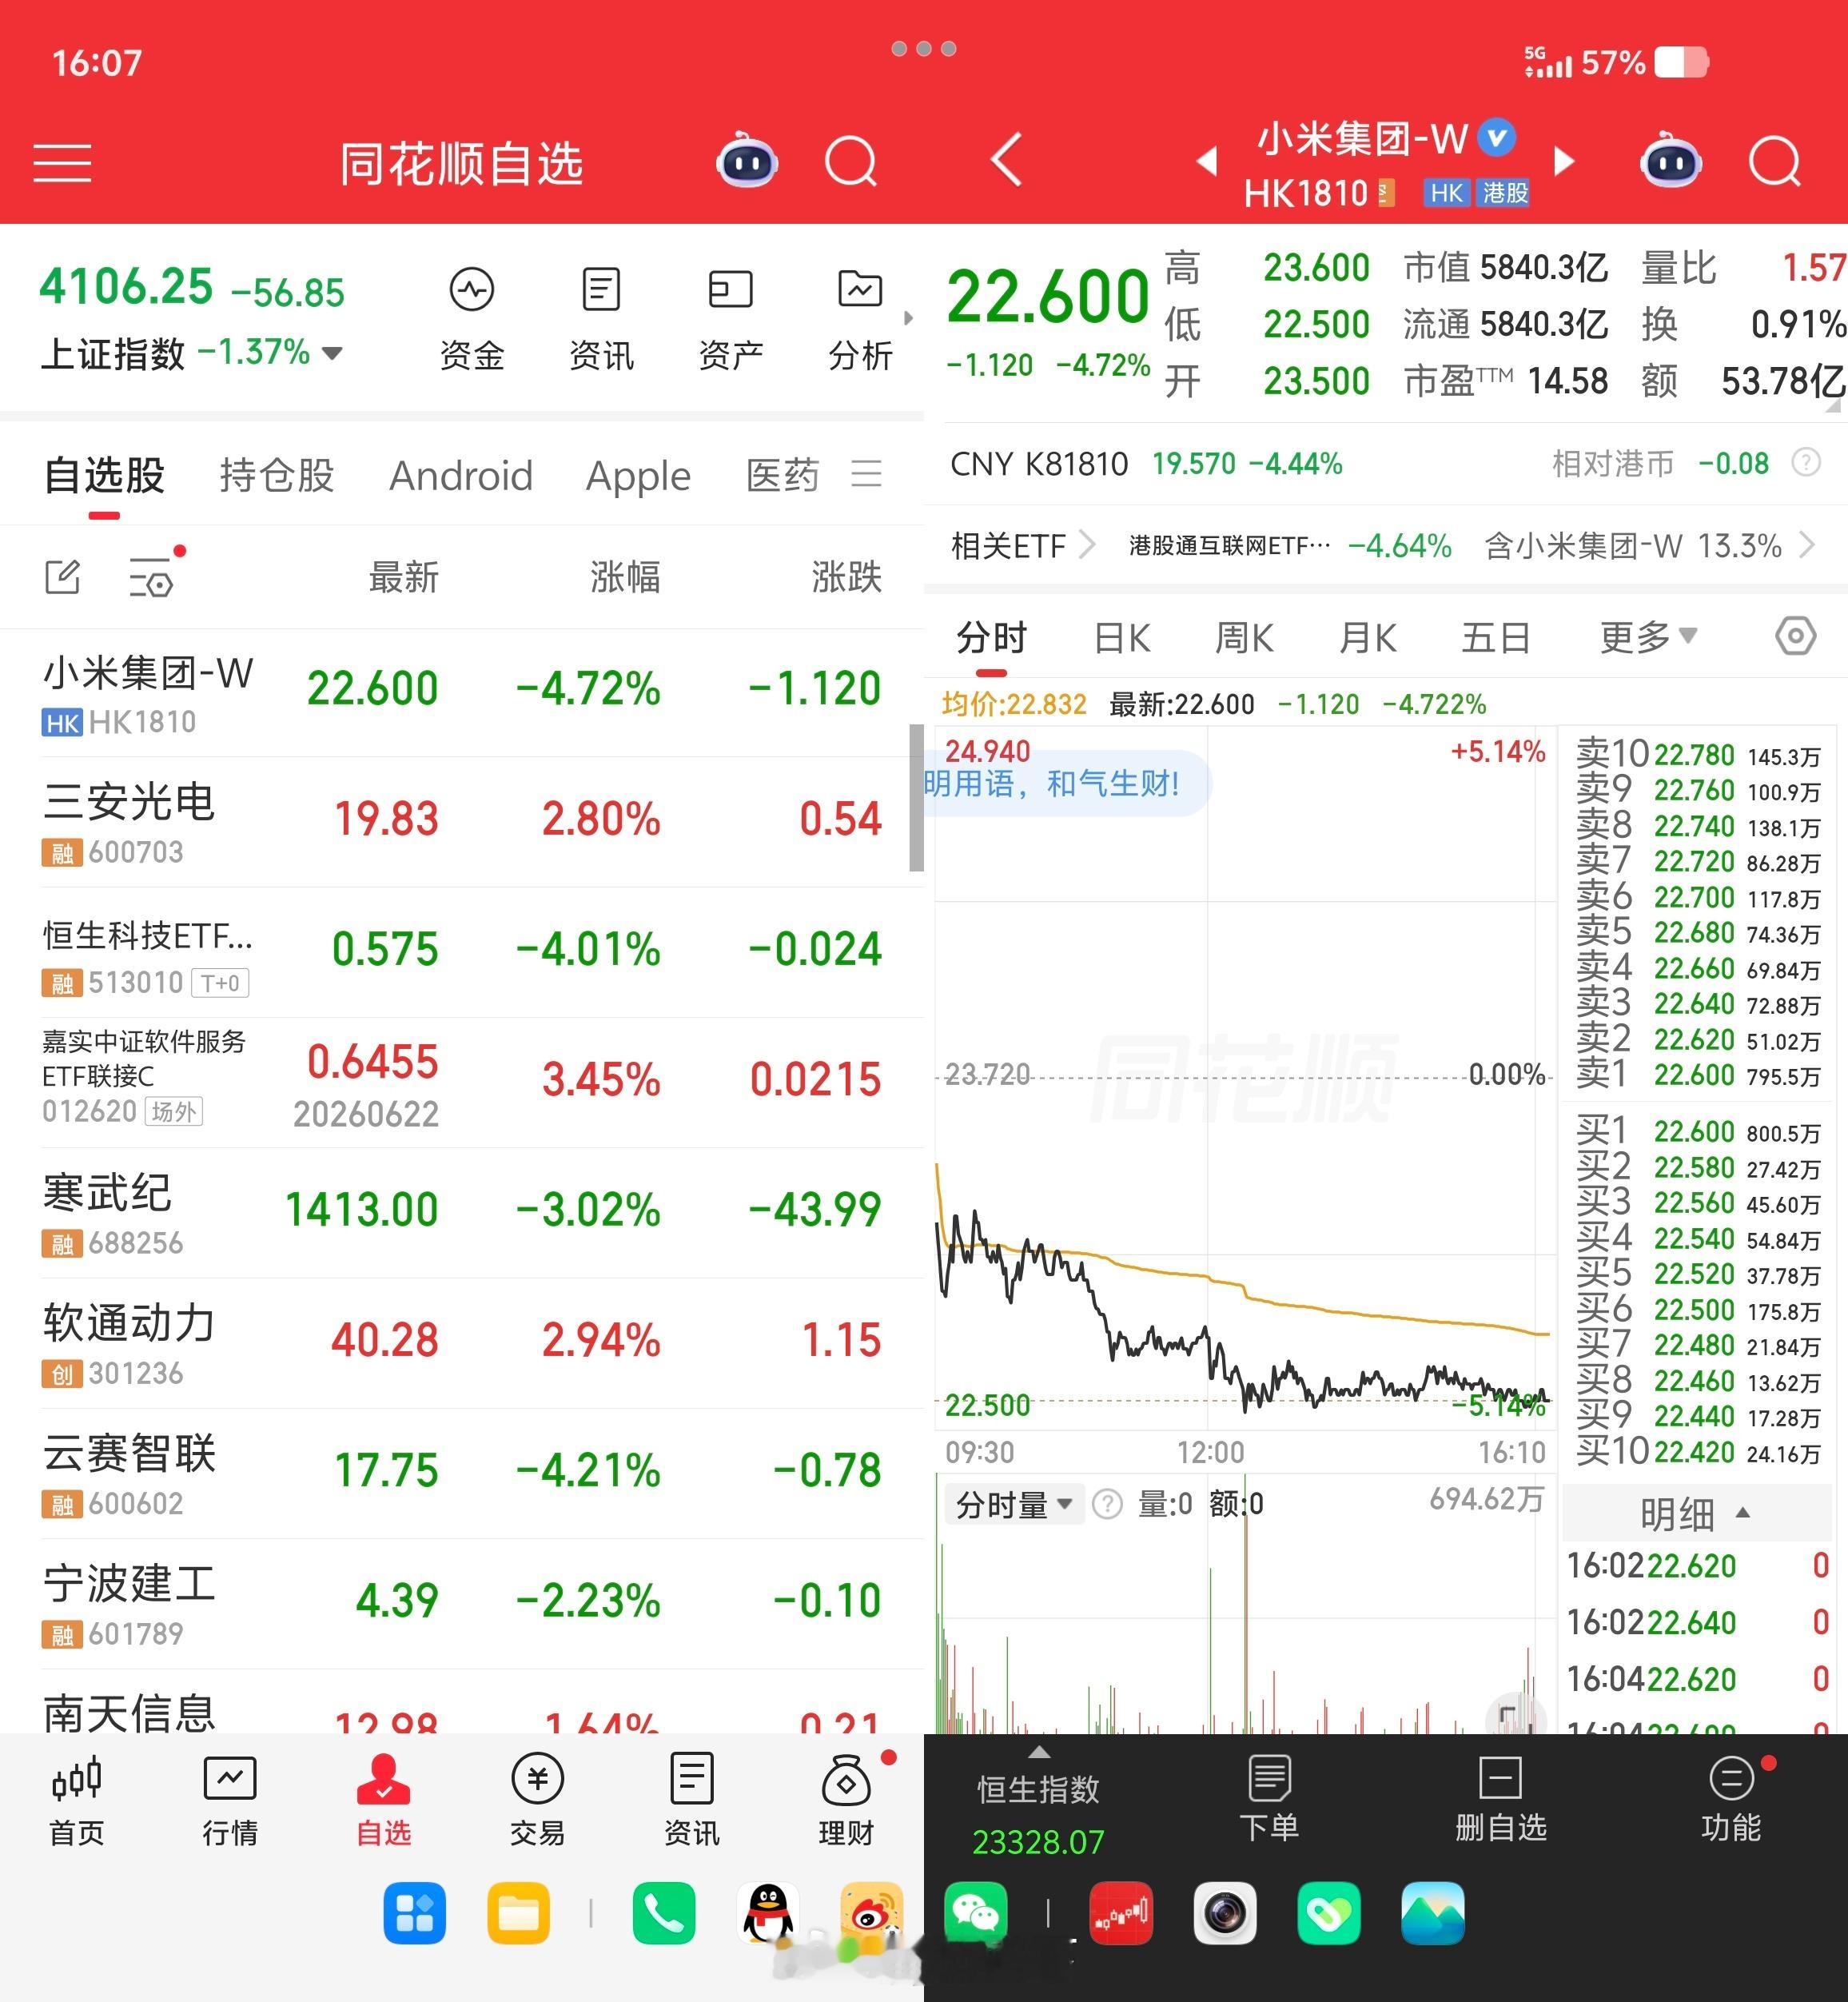Screen dimensions: 1848x2002
Task: Open the 云赛智联 watchlist row
Action: pos(461,1474)
